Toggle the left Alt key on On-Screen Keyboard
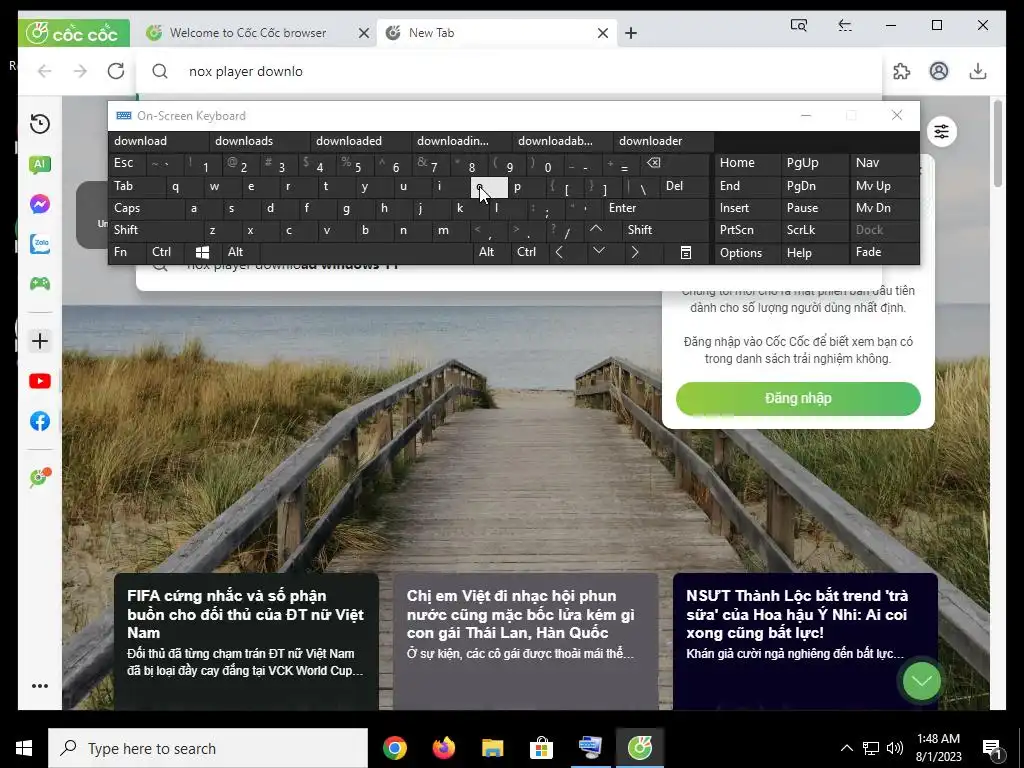Screen dimensions: 1024x768 pos(240,252)
